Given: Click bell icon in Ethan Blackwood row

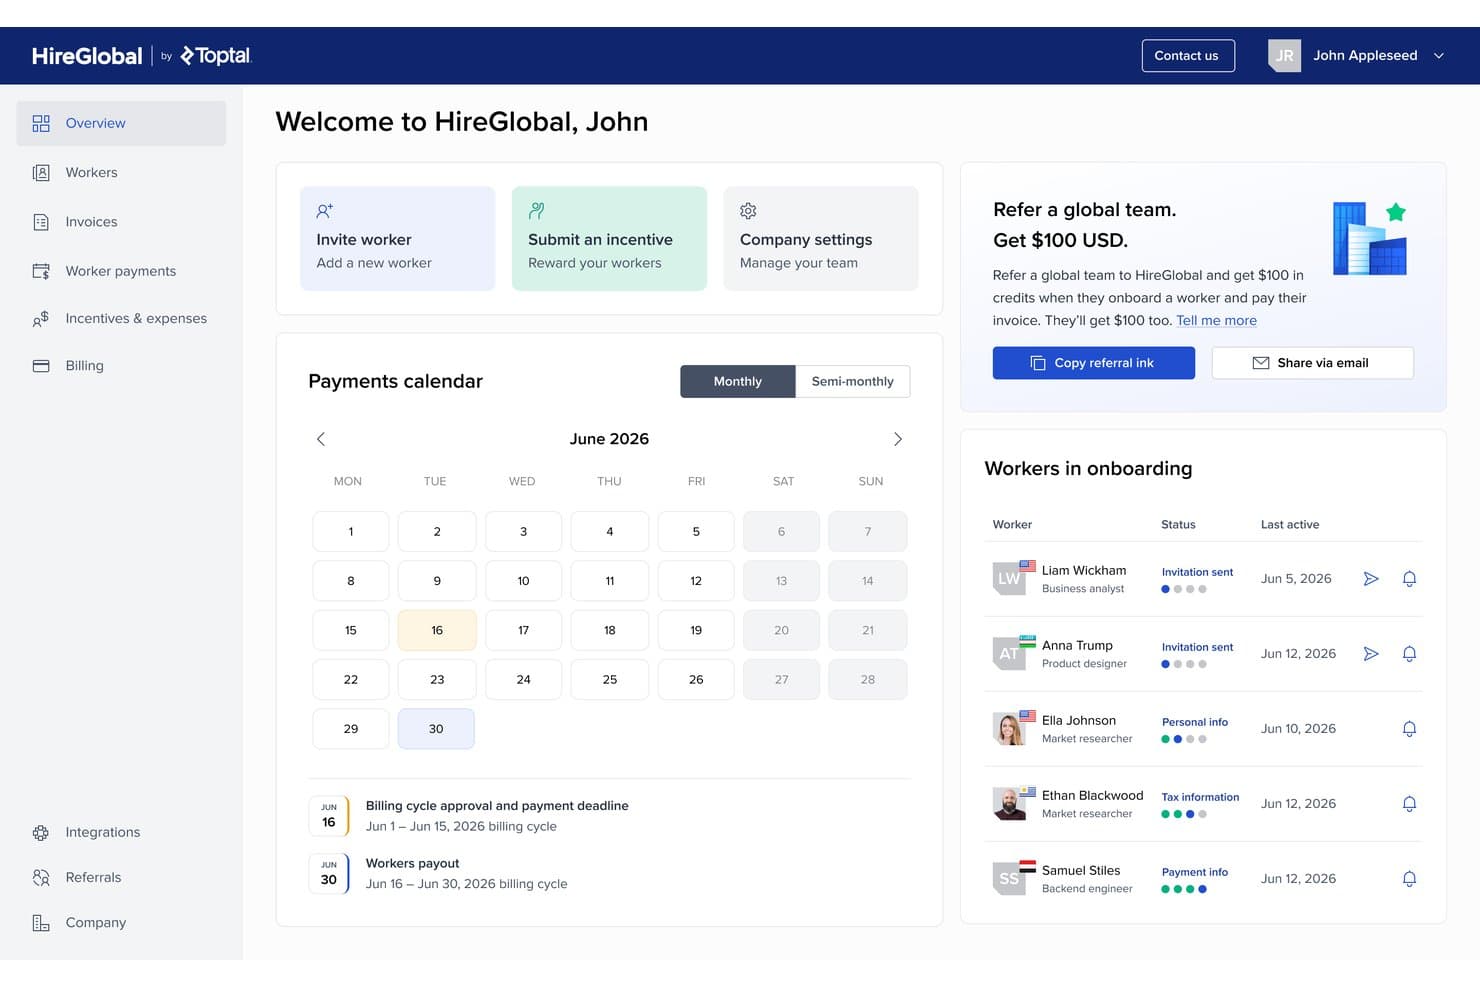Looking at the screenshot, I should pyautogui.click(x=1409, y=804).
